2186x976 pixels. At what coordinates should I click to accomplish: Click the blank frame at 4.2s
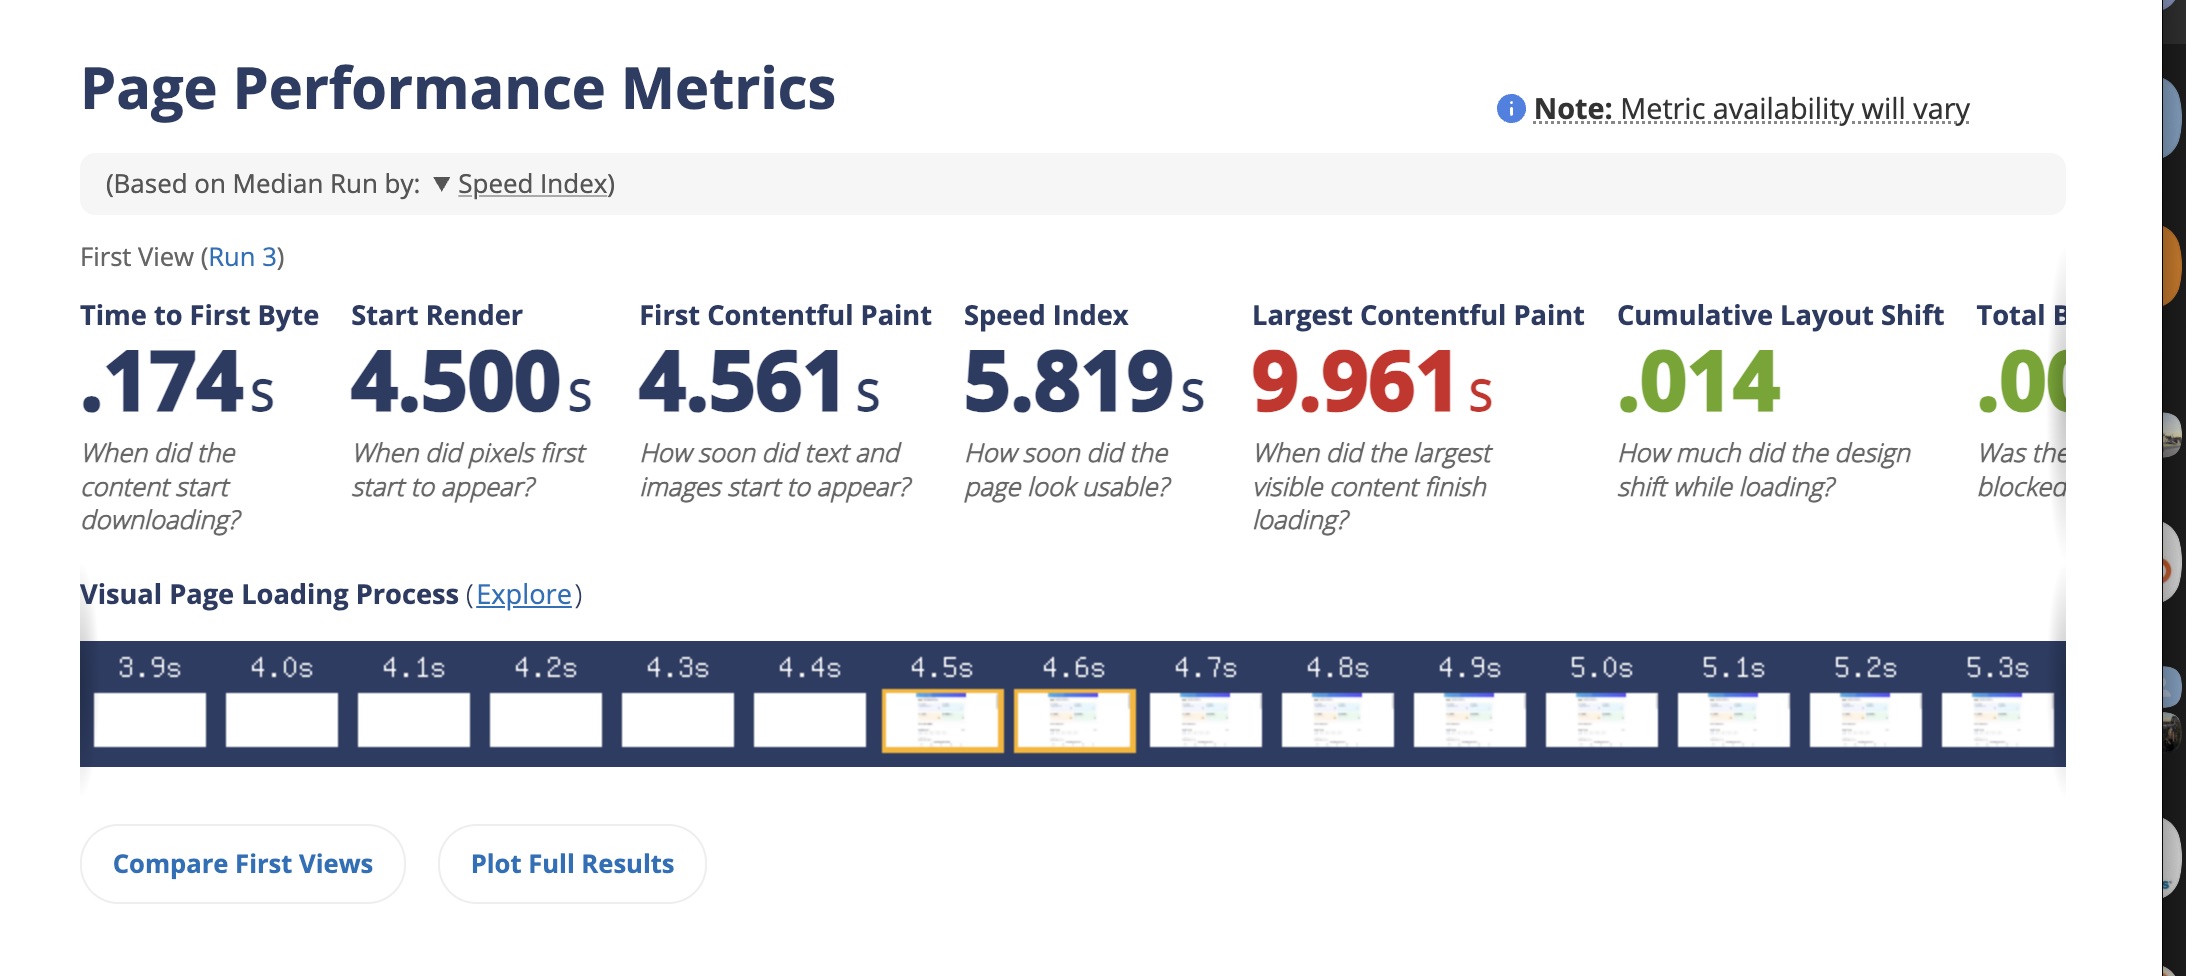click(546, 720)
